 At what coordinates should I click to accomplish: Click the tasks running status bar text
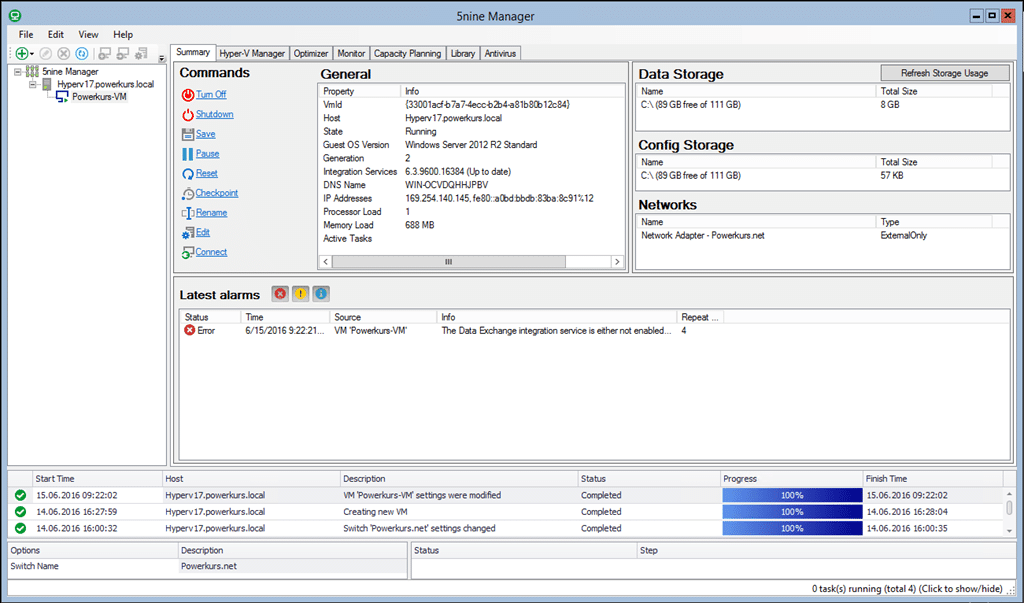907,589
